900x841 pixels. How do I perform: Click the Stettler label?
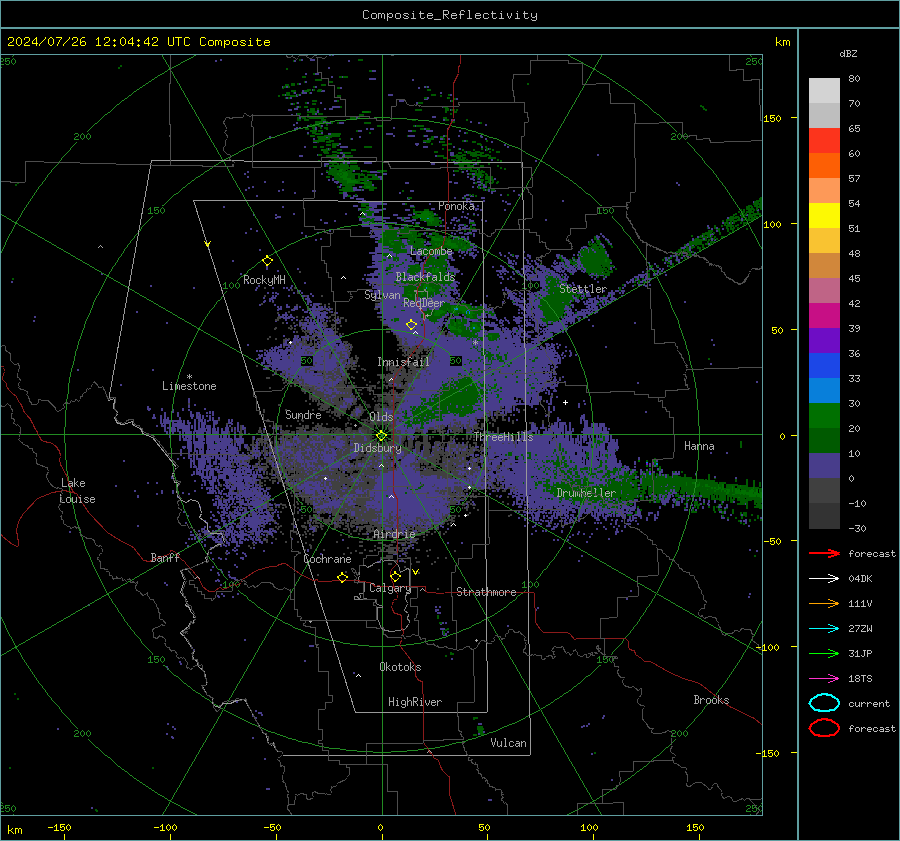pos(583,289)
